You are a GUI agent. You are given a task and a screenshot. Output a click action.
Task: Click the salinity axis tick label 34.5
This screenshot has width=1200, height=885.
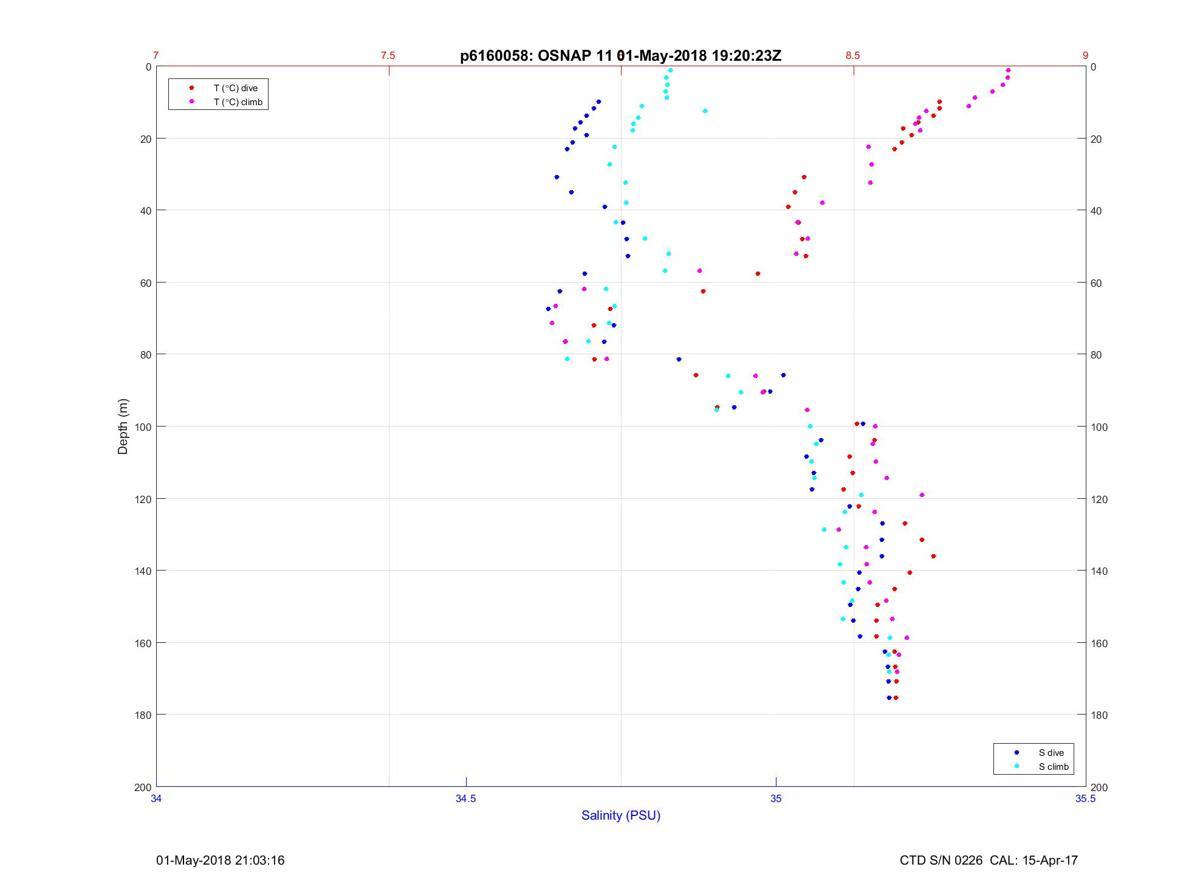point(466,798)
